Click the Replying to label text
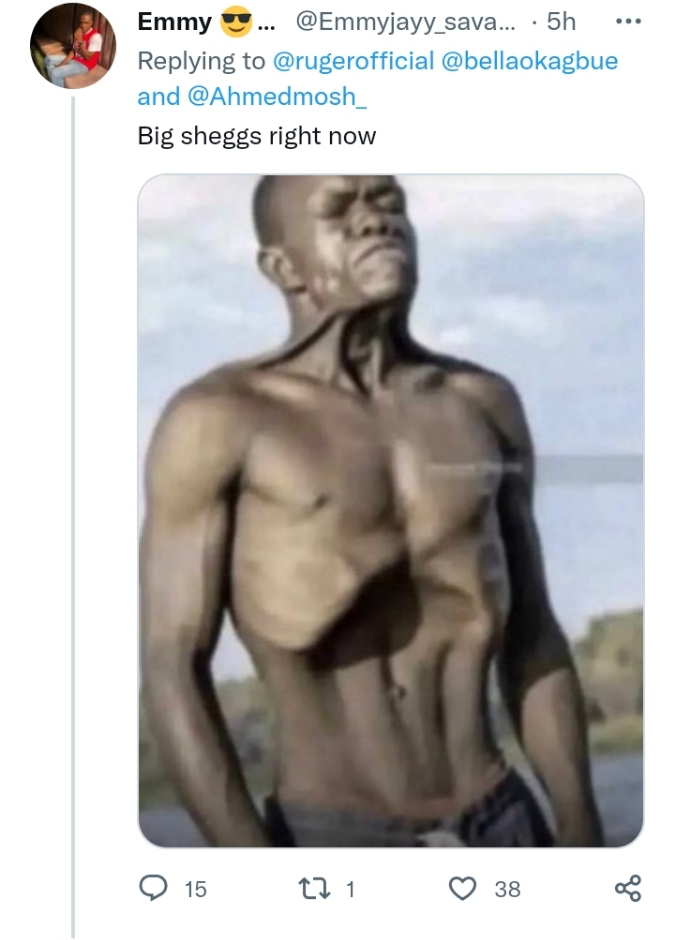Screen dimensions: 675x940 point(201,61)
